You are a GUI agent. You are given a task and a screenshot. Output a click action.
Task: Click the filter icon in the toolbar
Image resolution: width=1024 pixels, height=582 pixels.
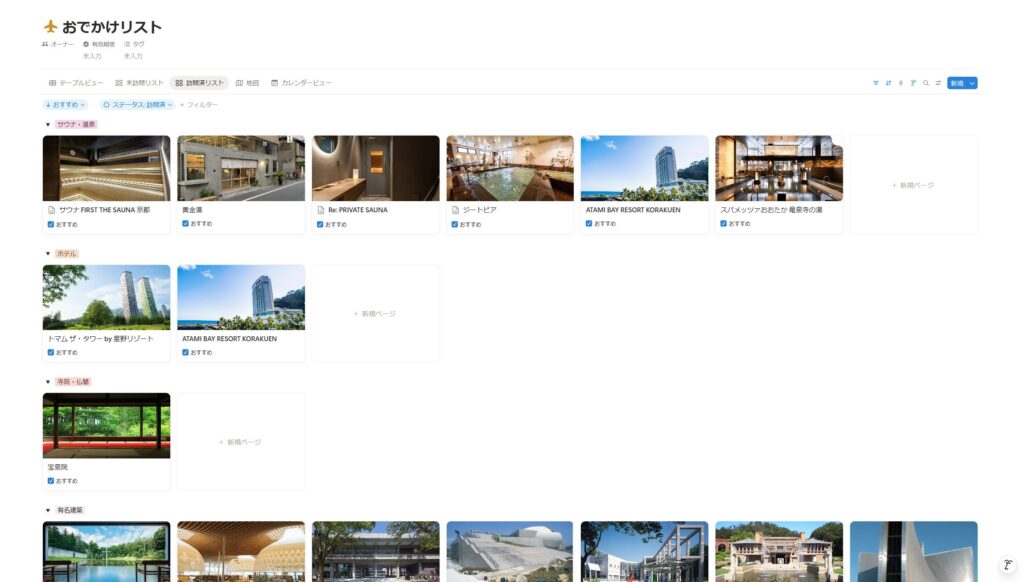pos(876,83)
